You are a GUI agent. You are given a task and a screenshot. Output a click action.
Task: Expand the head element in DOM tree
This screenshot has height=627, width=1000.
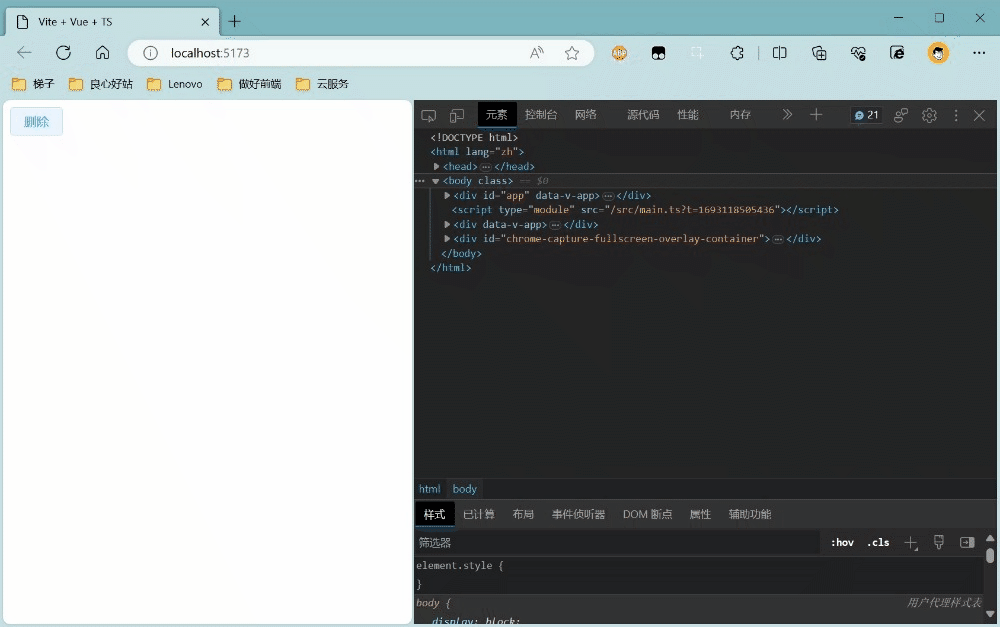437,166
